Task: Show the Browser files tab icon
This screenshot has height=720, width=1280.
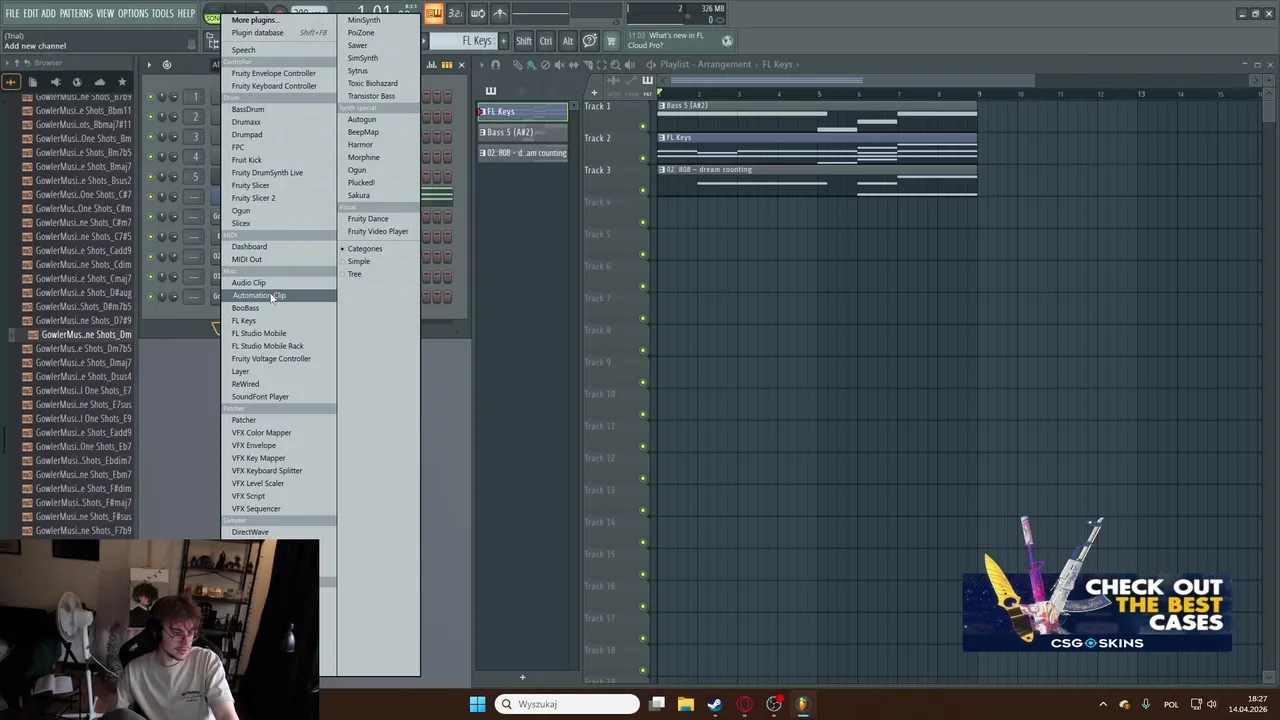Action: [x=32, y=82]
